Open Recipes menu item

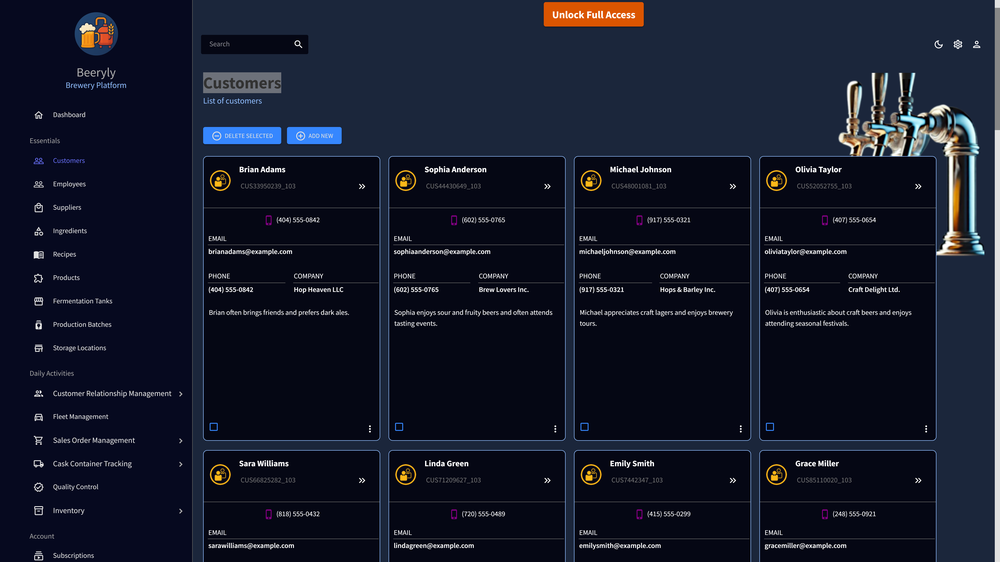click(x=64, y=255)
